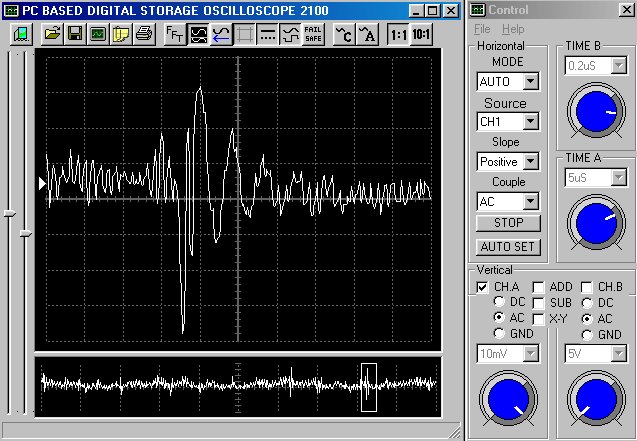Toggle the grid display toolbar icon
637x441 pixels.
point(244,33)
